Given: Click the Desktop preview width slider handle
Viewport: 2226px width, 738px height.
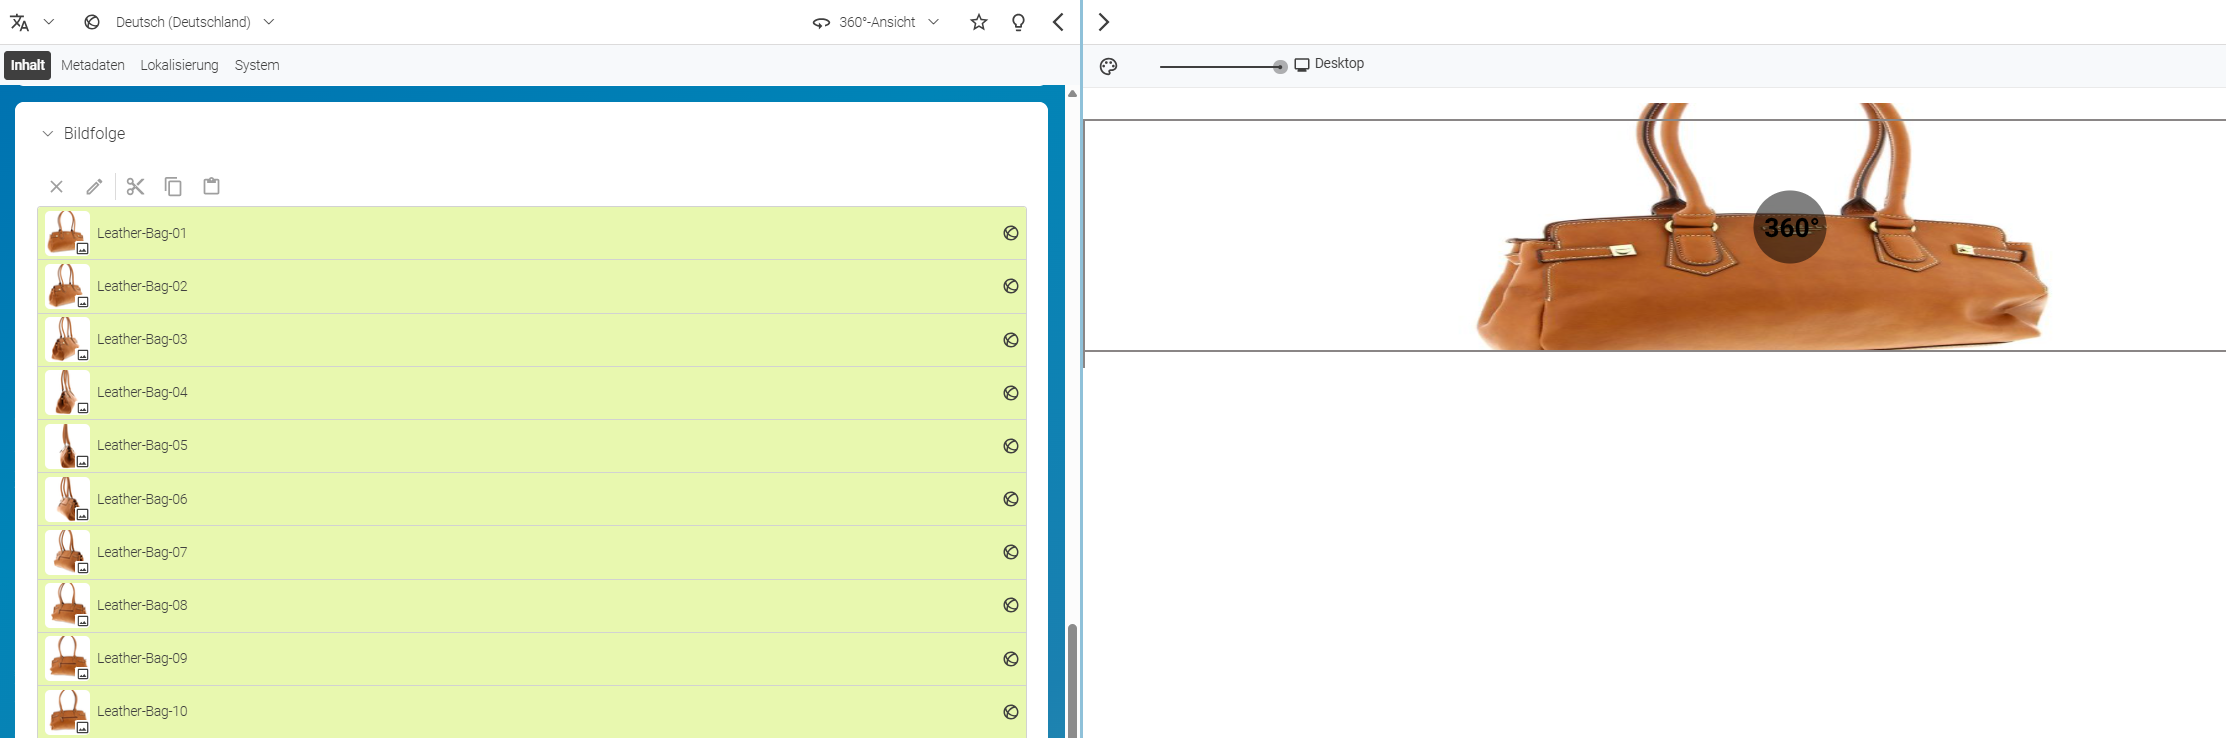Looking at the screenshot, I should 1280,67.
